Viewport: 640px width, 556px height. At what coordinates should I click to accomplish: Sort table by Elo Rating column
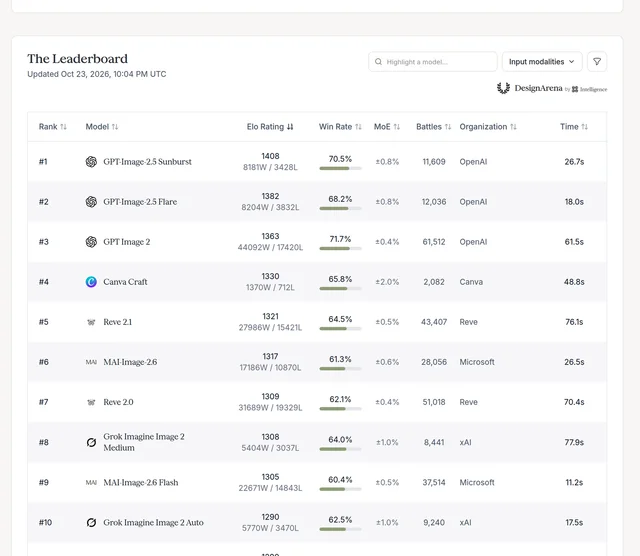click(x=270, y=127)
